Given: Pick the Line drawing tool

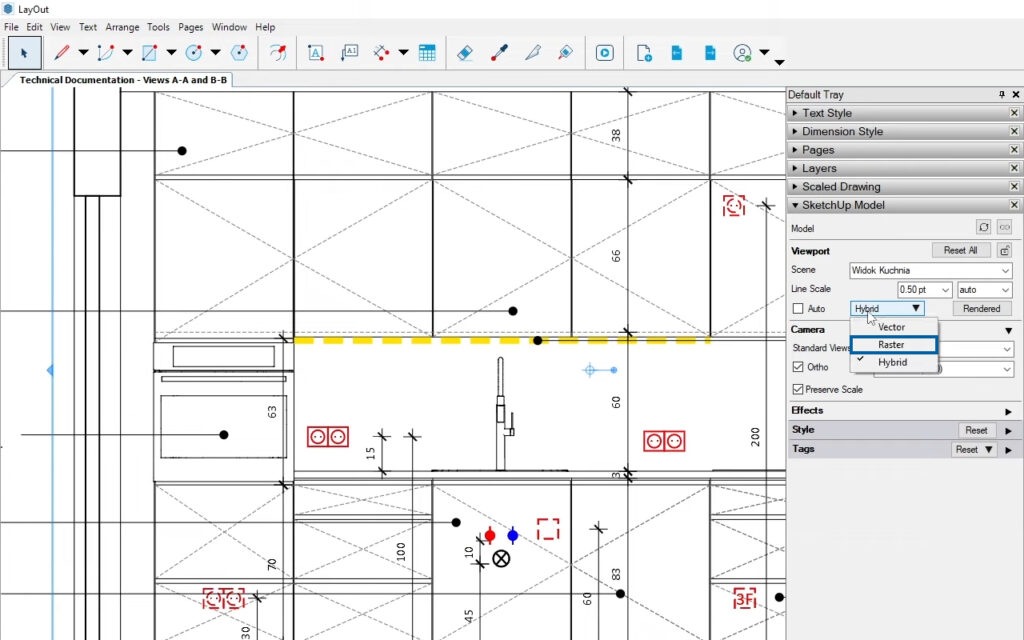Looking at the screenshot, I should (x=62, y=53).
